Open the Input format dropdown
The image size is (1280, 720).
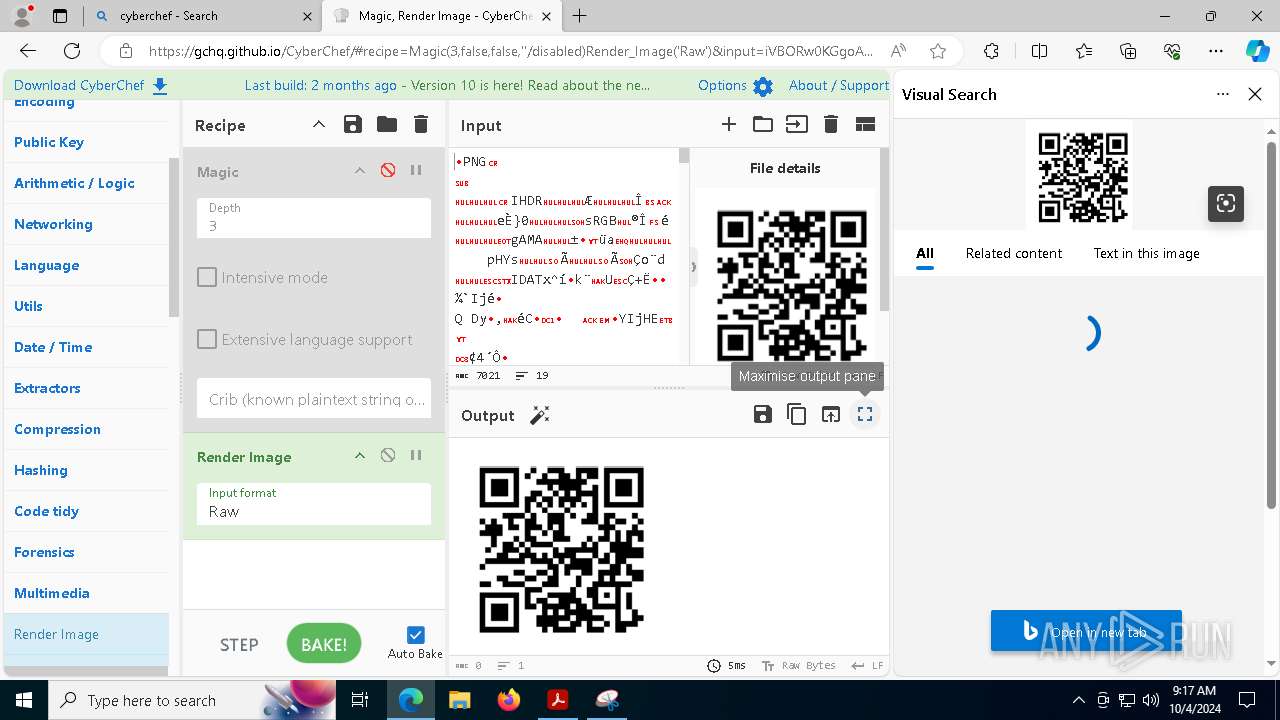pos(314,503)
